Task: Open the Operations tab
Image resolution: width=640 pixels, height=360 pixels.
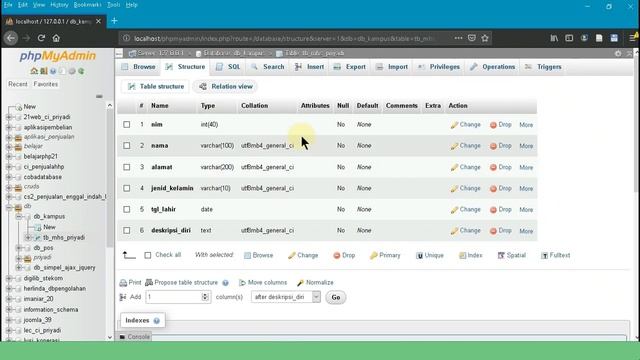Action: click(x=493, y=67)
